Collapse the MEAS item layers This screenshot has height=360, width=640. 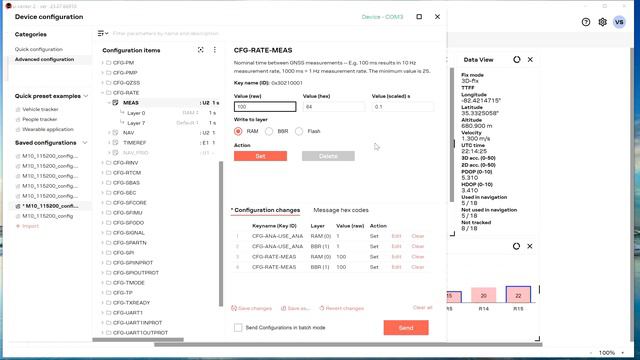[x=109, y=102]
